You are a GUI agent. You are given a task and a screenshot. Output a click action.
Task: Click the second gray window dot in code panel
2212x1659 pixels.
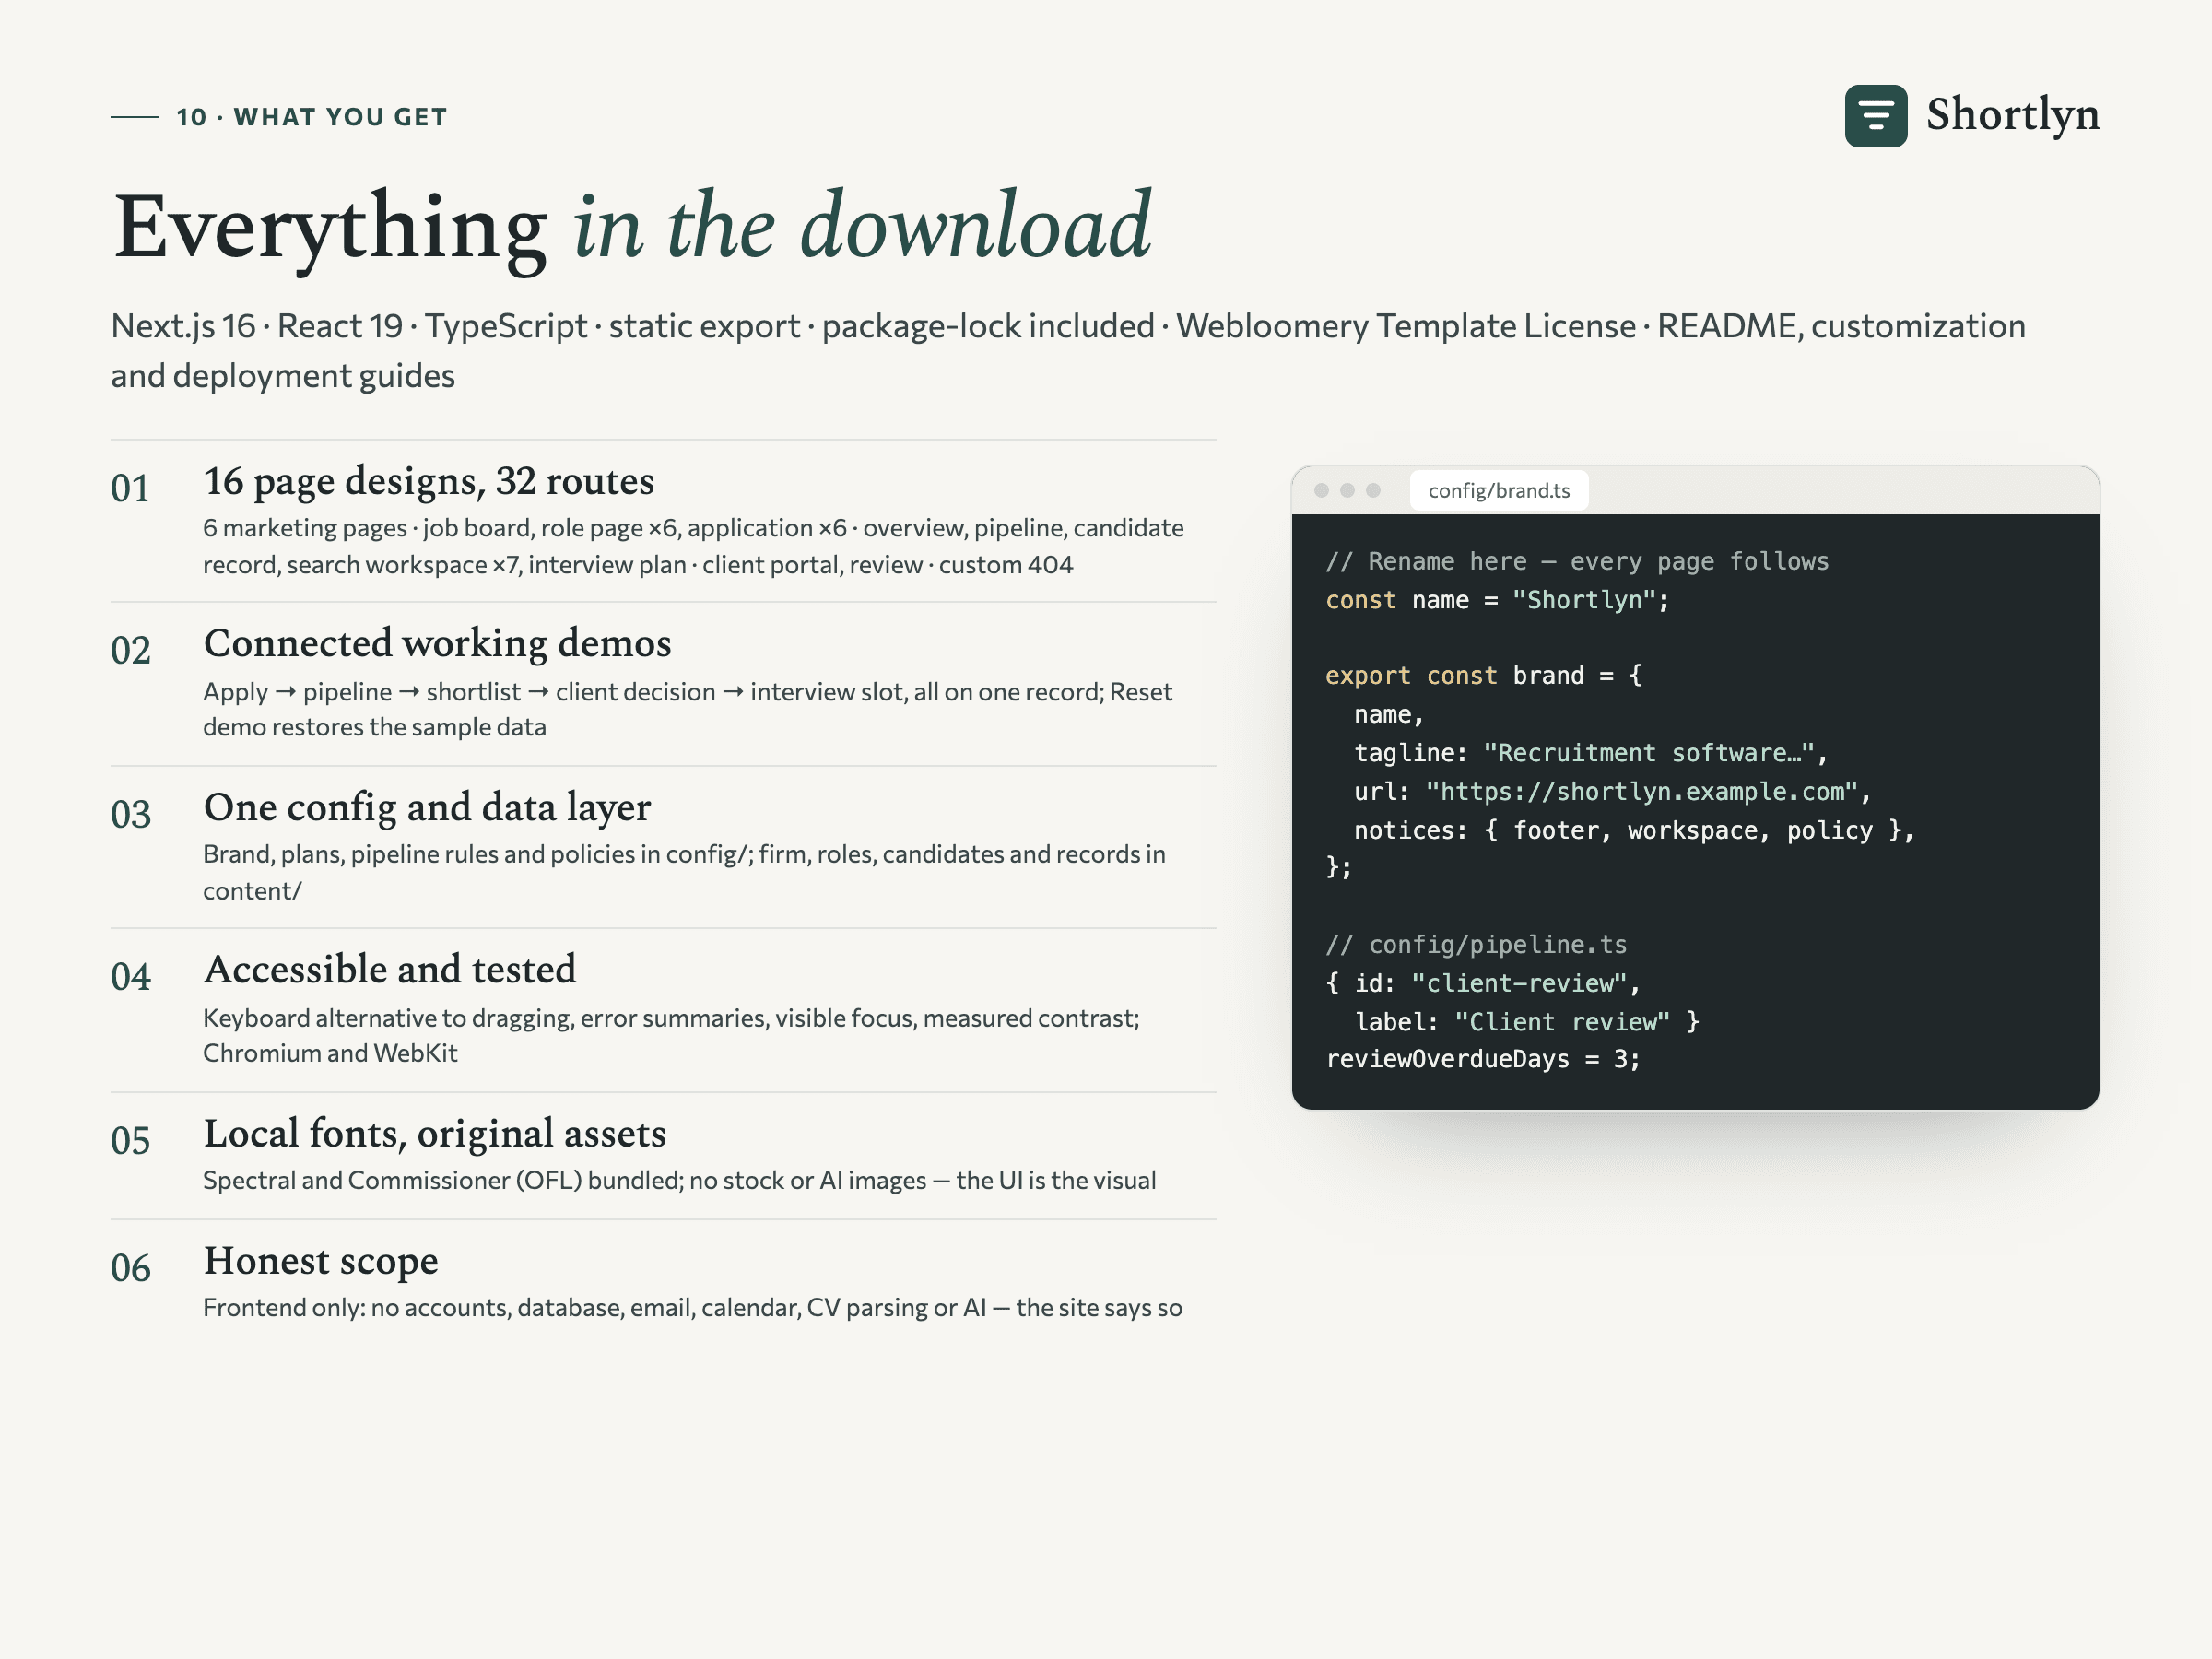1347,490
